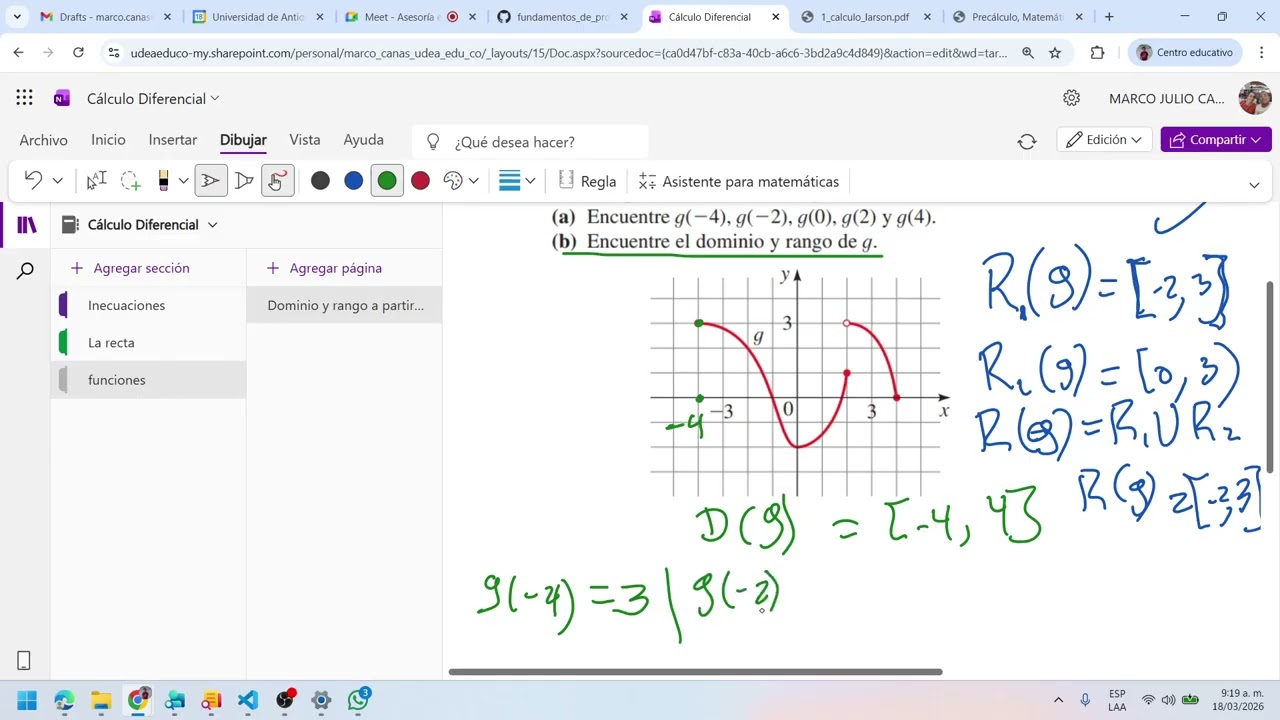Screen dimensions: 1280x720
Task: Open Asistente para matemáticas
Action: tap(739, 181)
